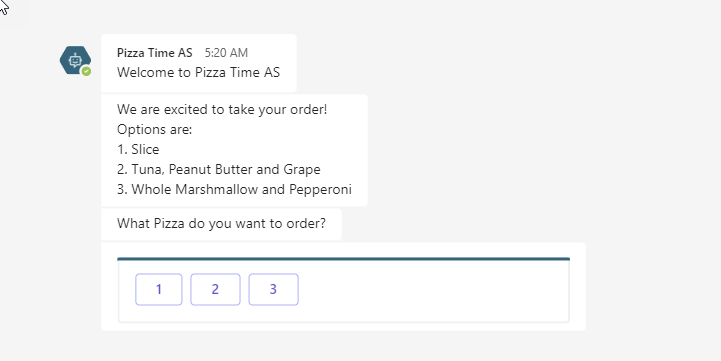Choose option button 3
This screenshot has width=721, height=361.
click(x=273, y=289)
